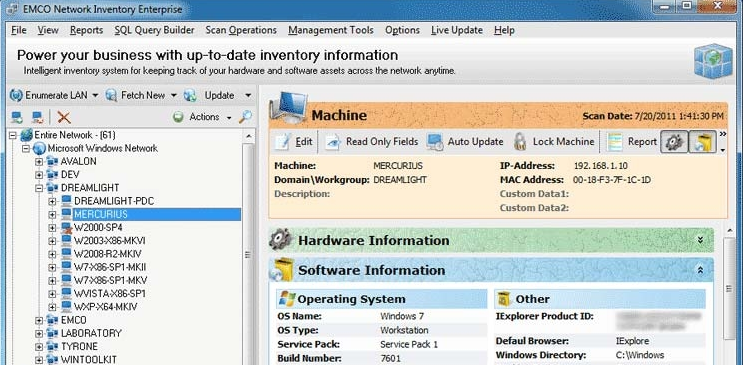743x365 pixels.
Task: Open Scan Operations menu
Action: pos(241,30)
